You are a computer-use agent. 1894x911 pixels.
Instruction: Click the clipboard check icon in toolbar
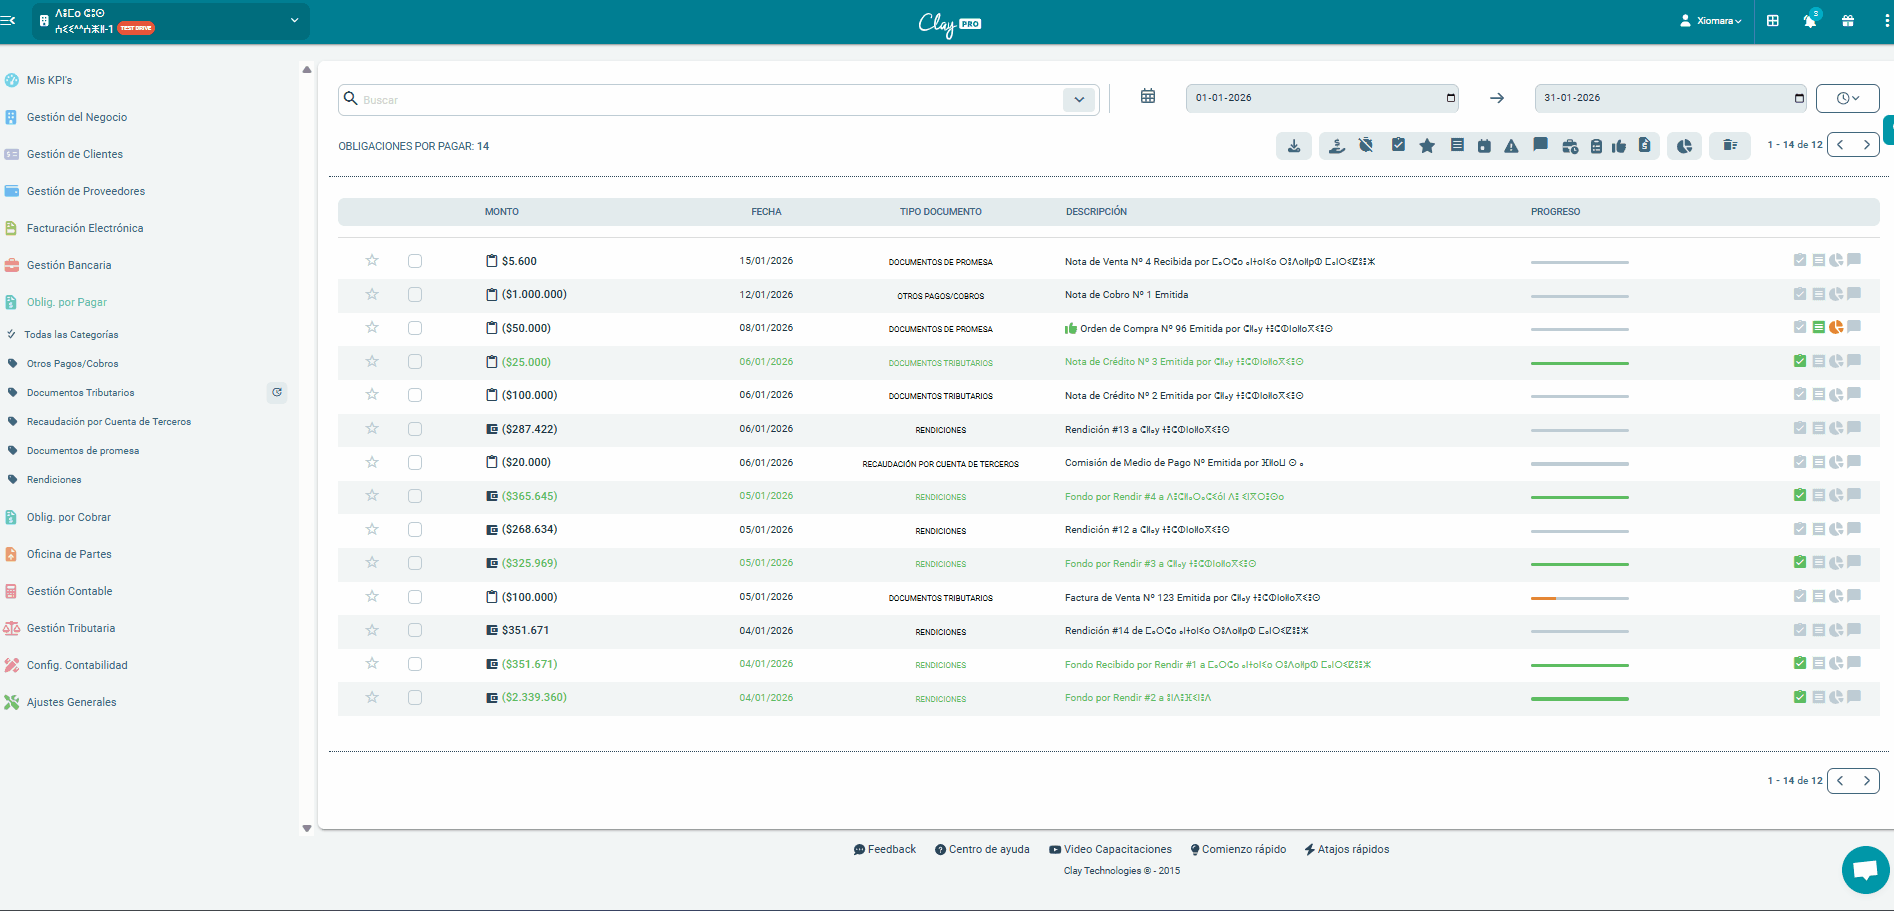pyautogui.click(x=1398, y=146)
